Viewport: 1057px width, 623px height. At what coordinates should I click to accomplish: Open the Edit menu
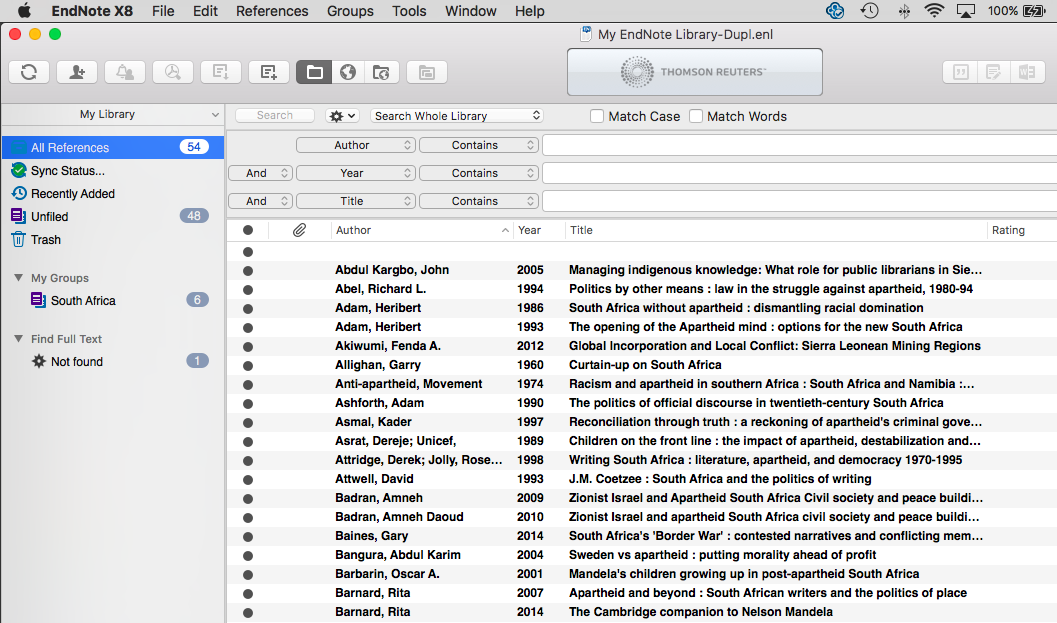pyautogui.click(x=206, y=11)
